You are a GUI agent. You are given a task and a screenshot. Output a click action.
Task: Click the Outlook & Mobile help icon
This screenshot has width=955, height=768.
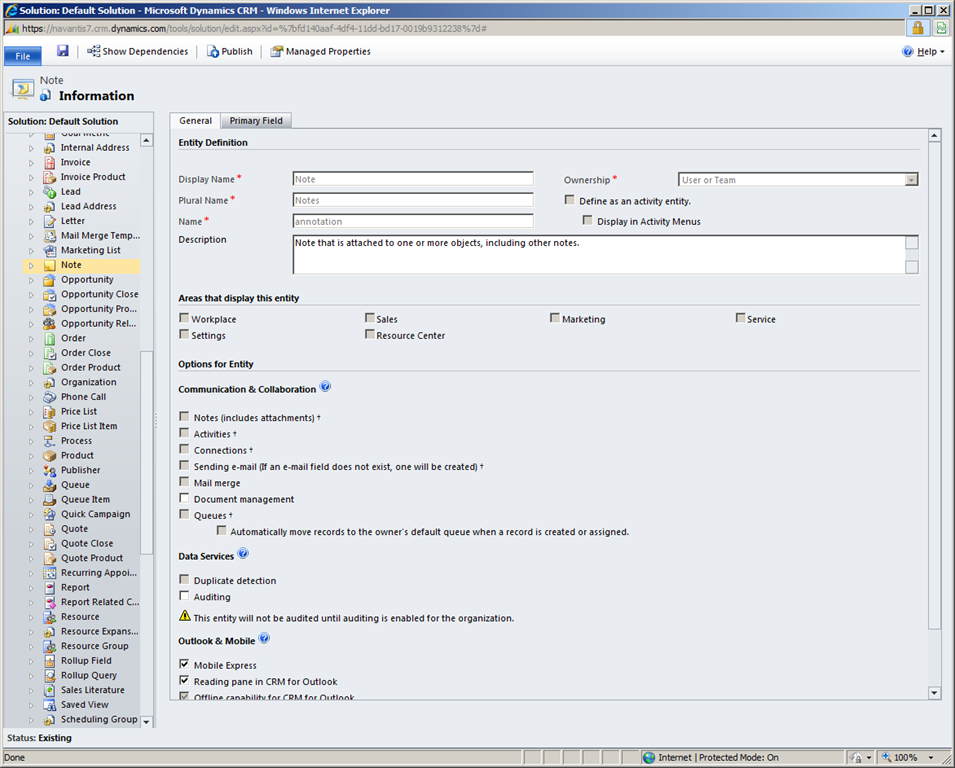tap(264, 639)
